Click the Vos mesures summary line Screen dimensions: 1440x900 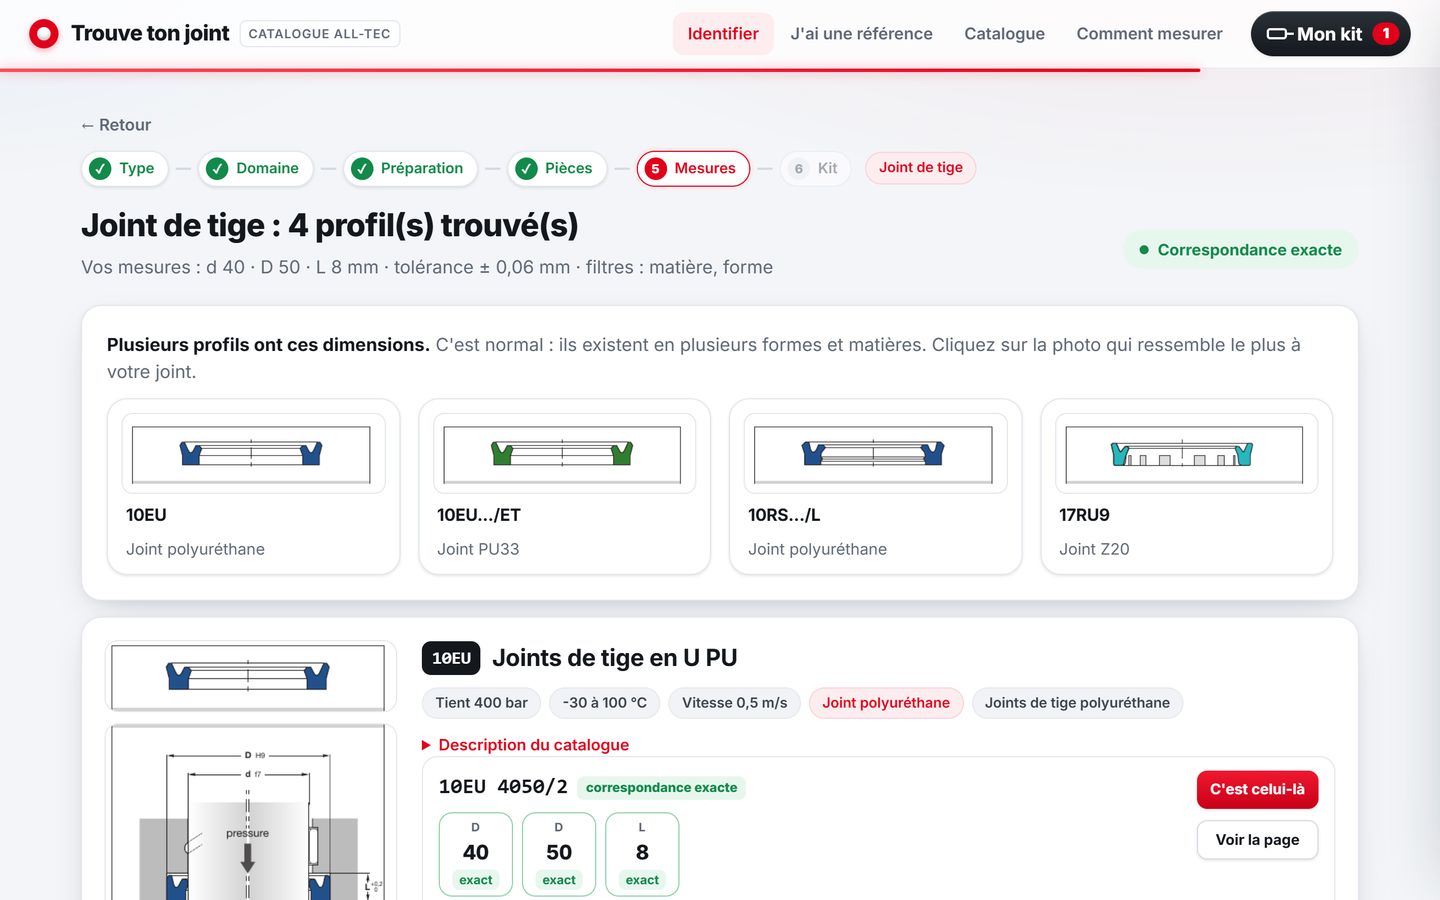tap(427, 267)
